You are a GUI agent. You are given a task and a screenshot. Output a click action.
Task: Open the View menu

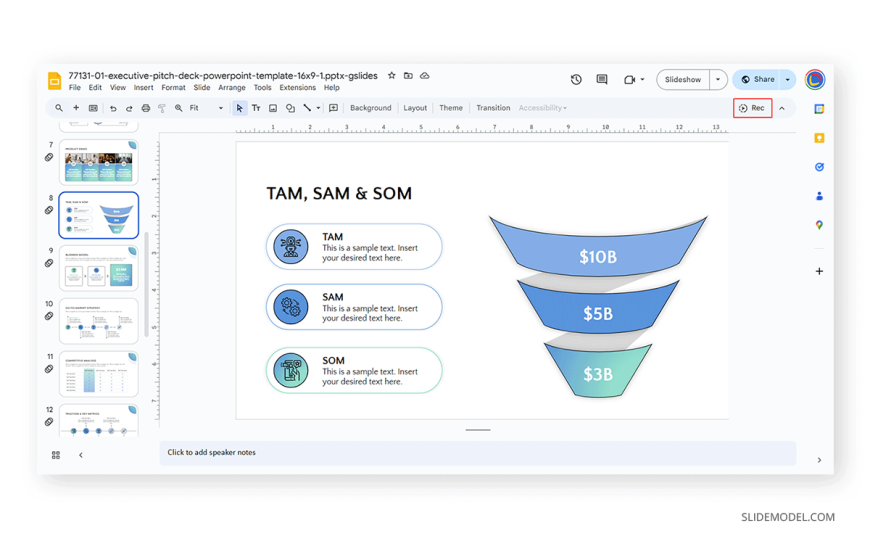118,88
